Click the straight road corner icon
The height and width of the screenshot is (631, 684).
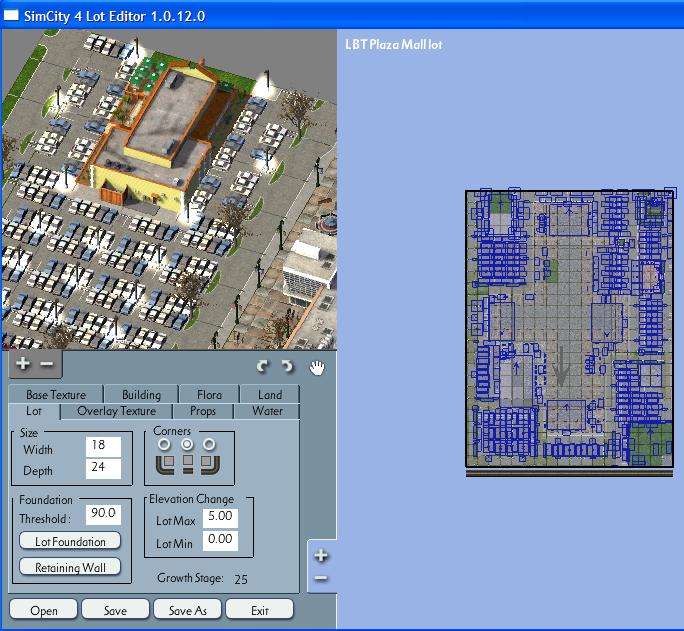[x=188, y=464]
